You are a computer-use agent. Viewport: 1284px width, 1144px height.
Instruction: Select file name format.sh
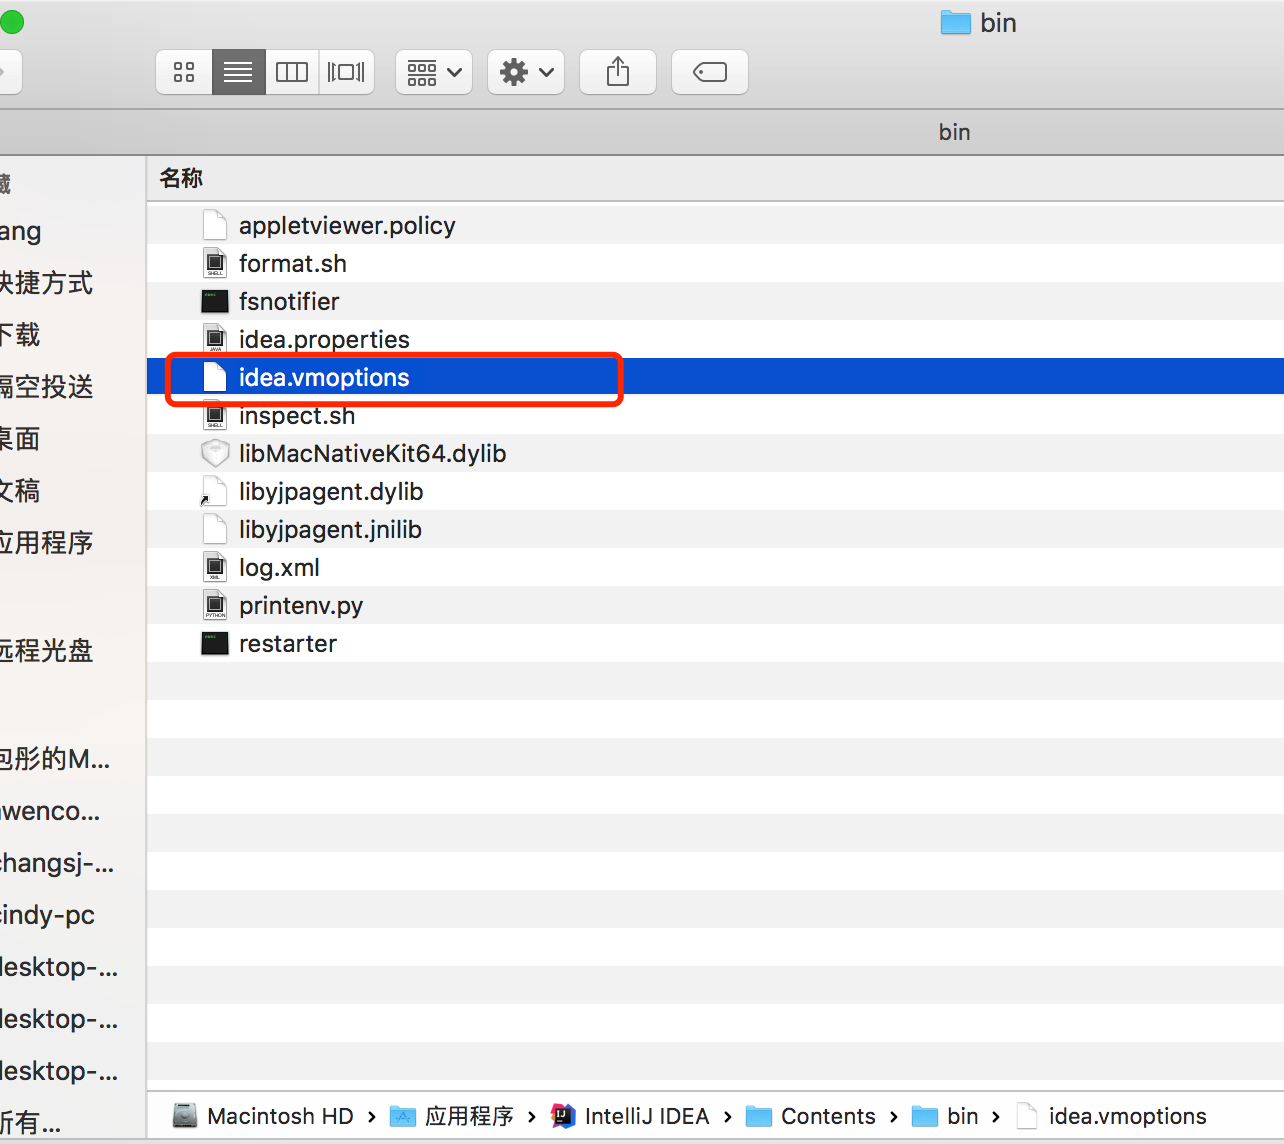pyautogui.click(x=293, y=263)
